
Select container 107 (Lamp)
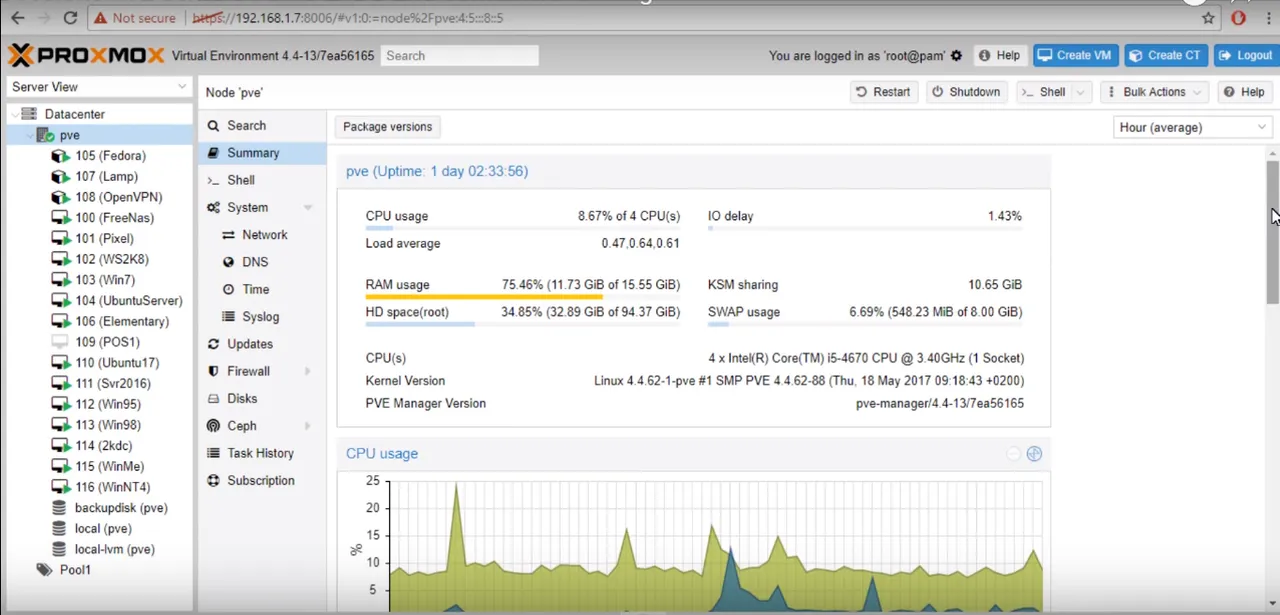pyautogui.click(x=106, y=177)
